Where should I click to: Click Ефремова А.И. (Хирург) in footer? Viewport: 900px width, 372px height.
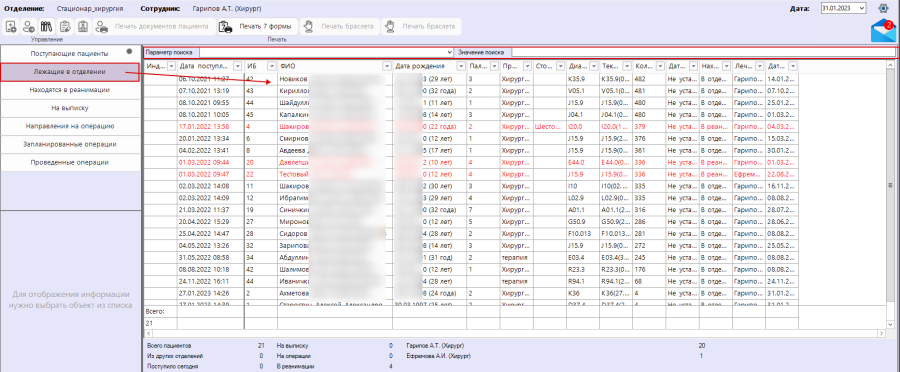pos(438,356)
